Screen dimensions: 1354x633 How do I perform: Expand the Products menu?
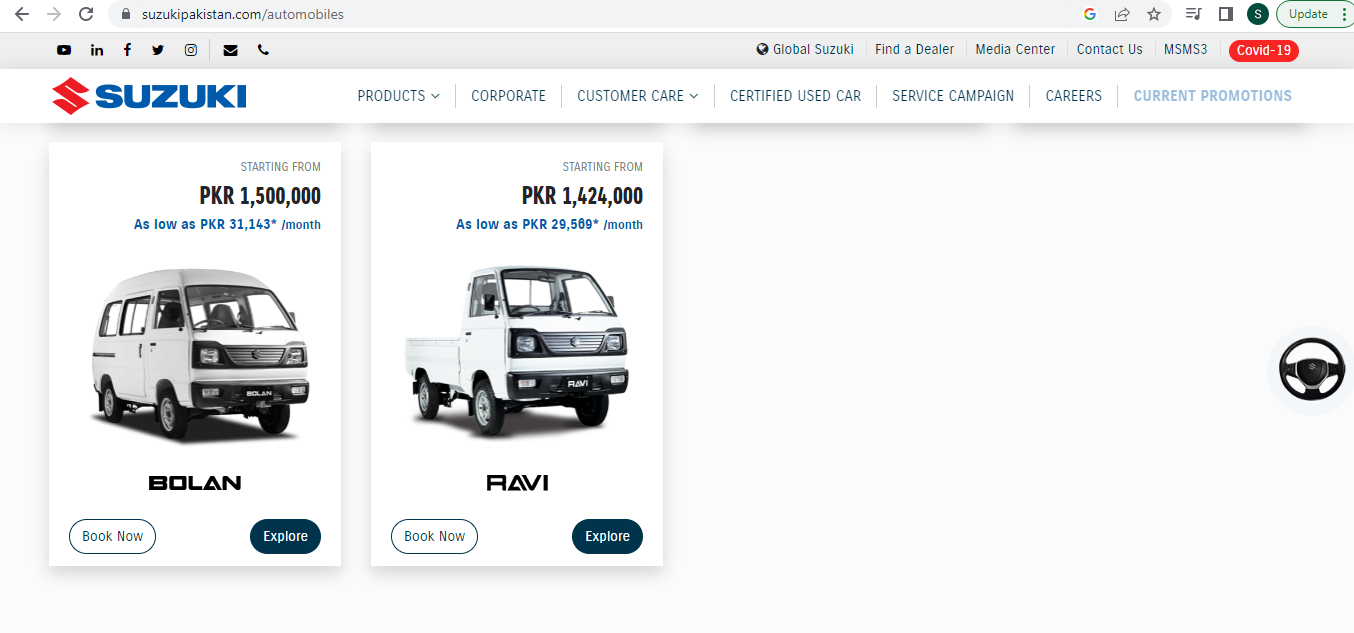coord(398,96)
